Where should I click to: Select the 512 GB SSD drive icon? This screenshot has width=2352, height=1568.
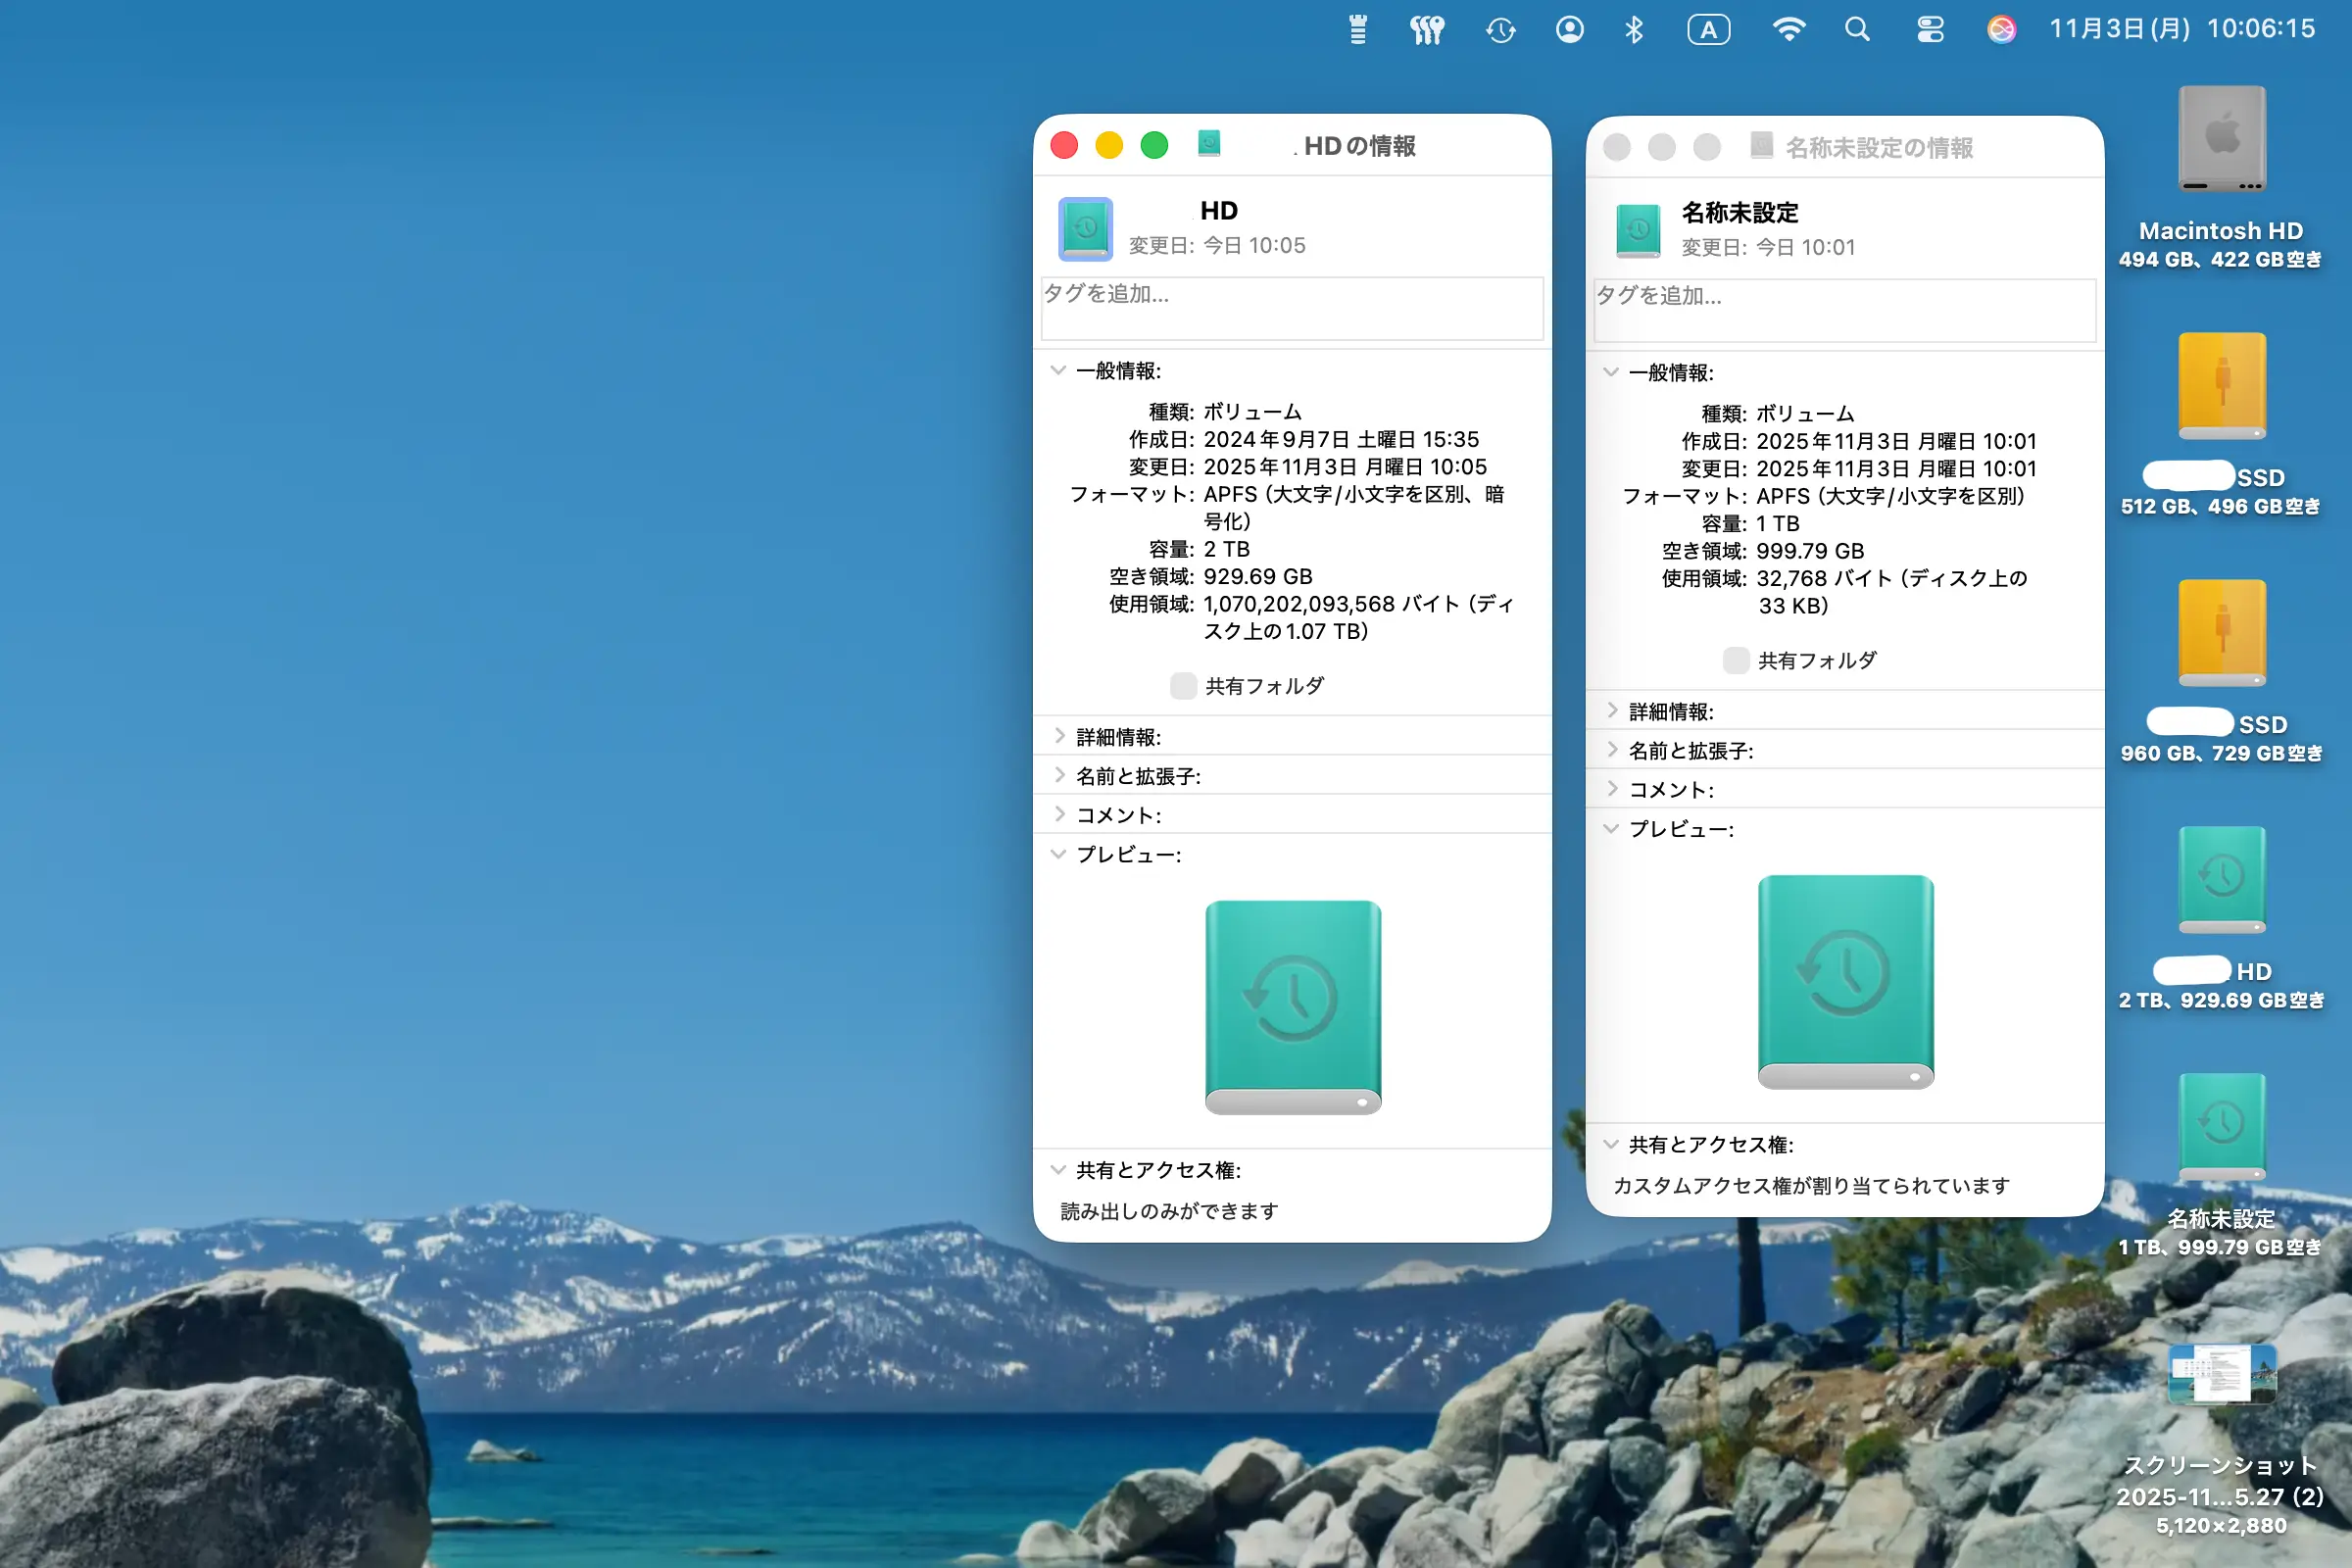coord(2221,386)
